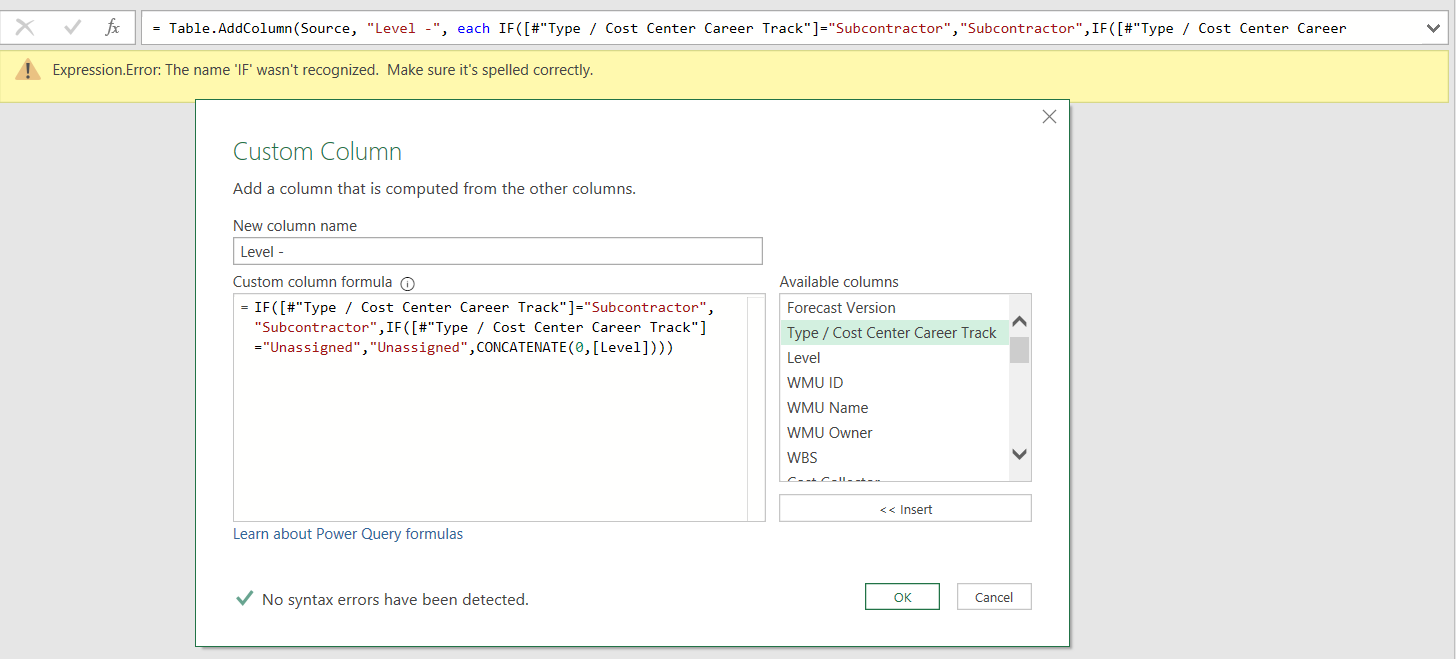Open Learn about Power Query formulas link

coord(348,534)
